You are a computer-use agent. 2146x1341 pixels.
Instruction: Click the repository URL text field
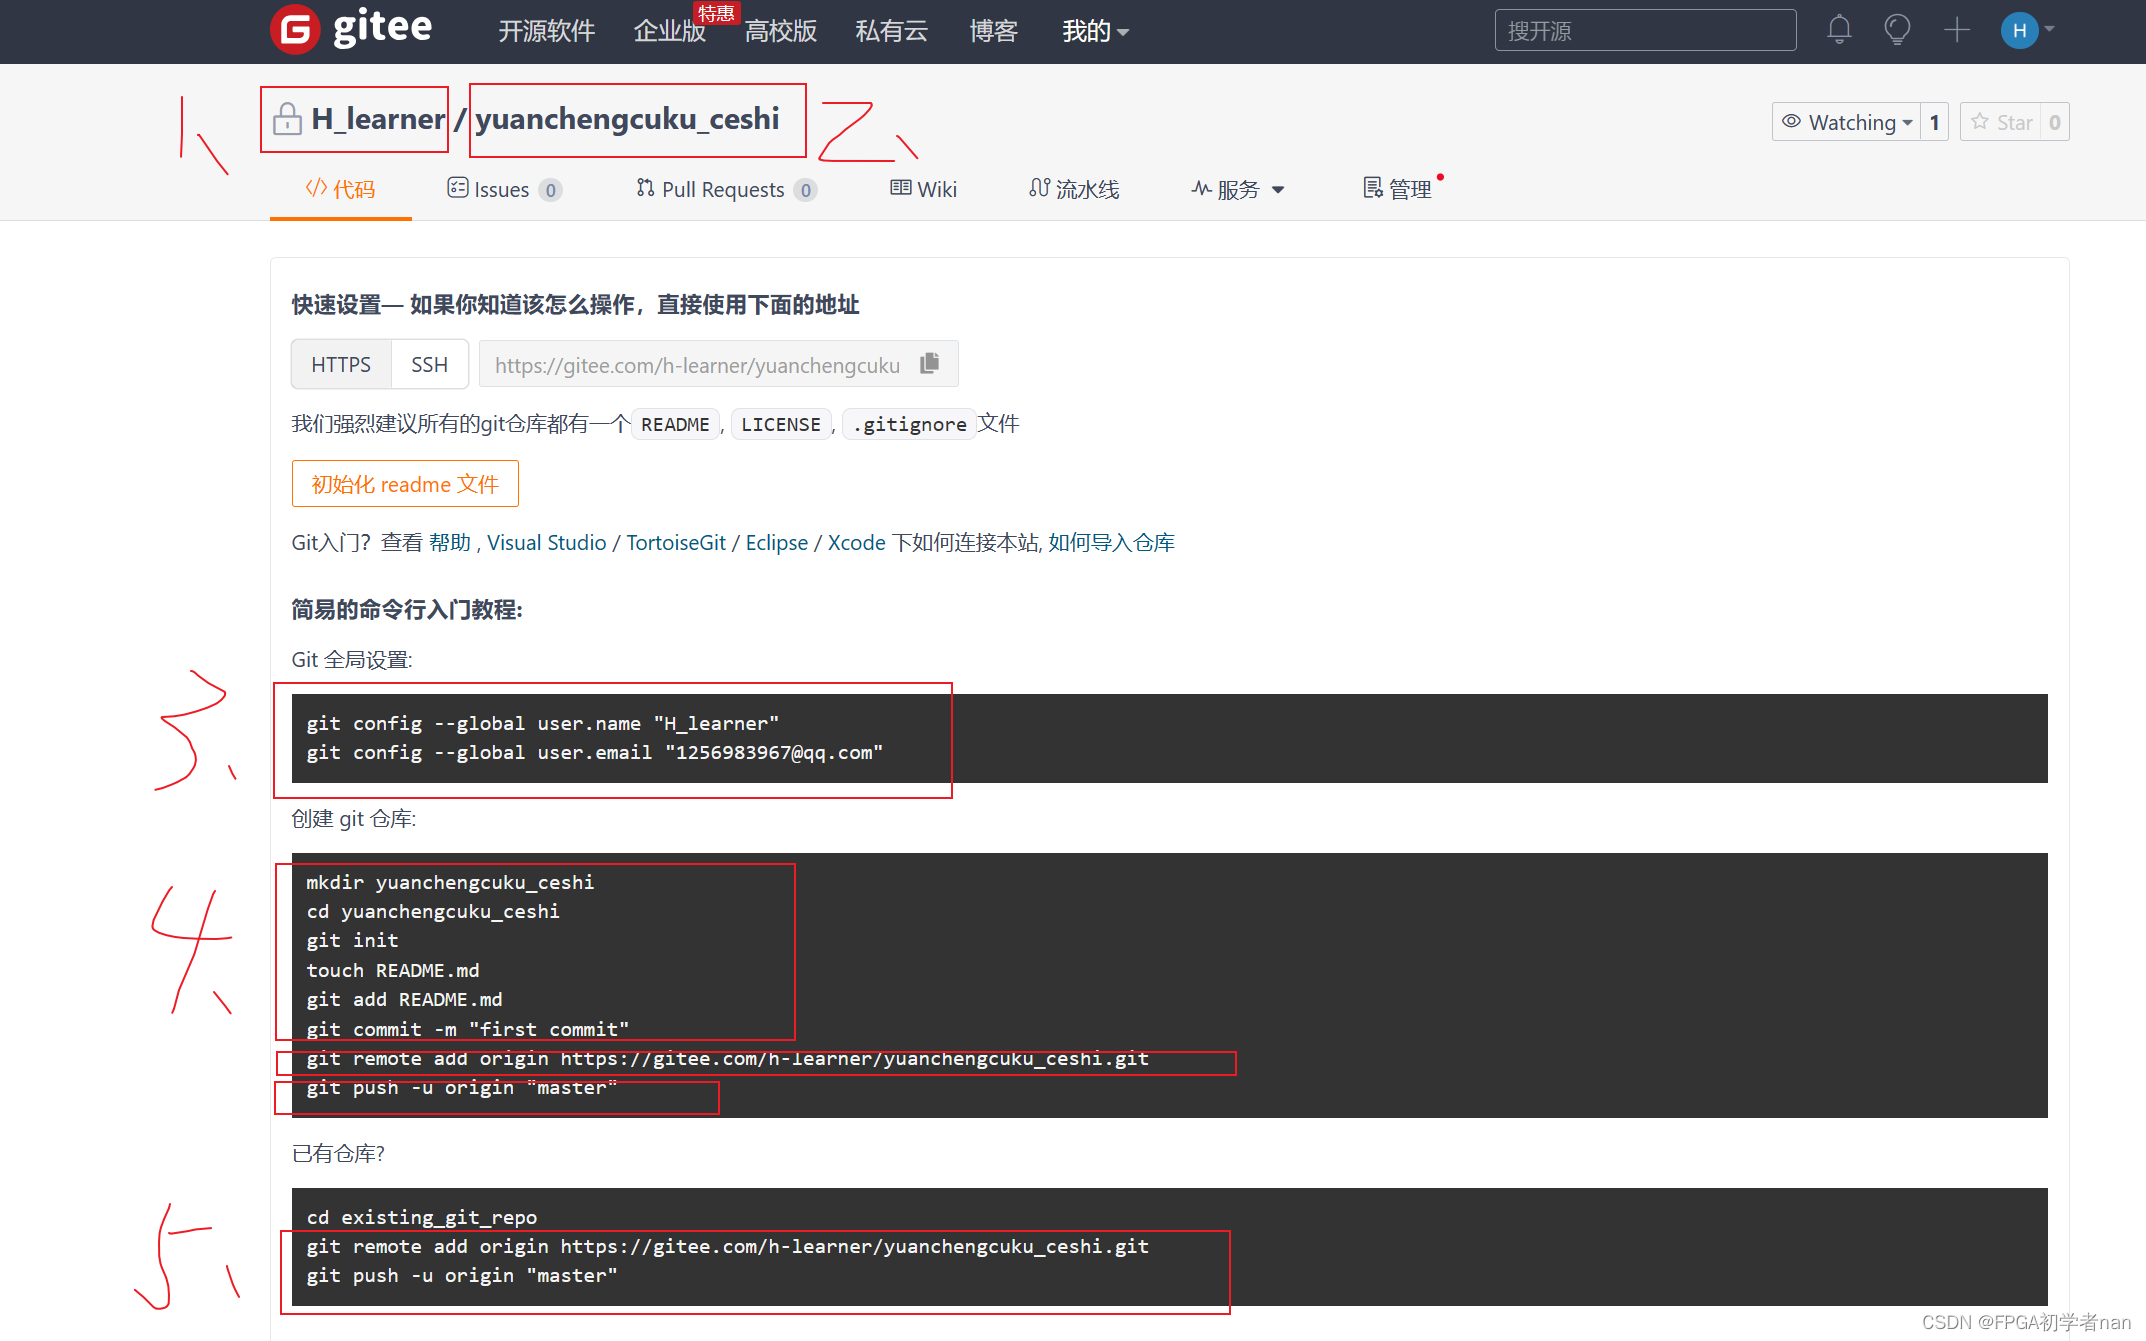click(697, 364)
